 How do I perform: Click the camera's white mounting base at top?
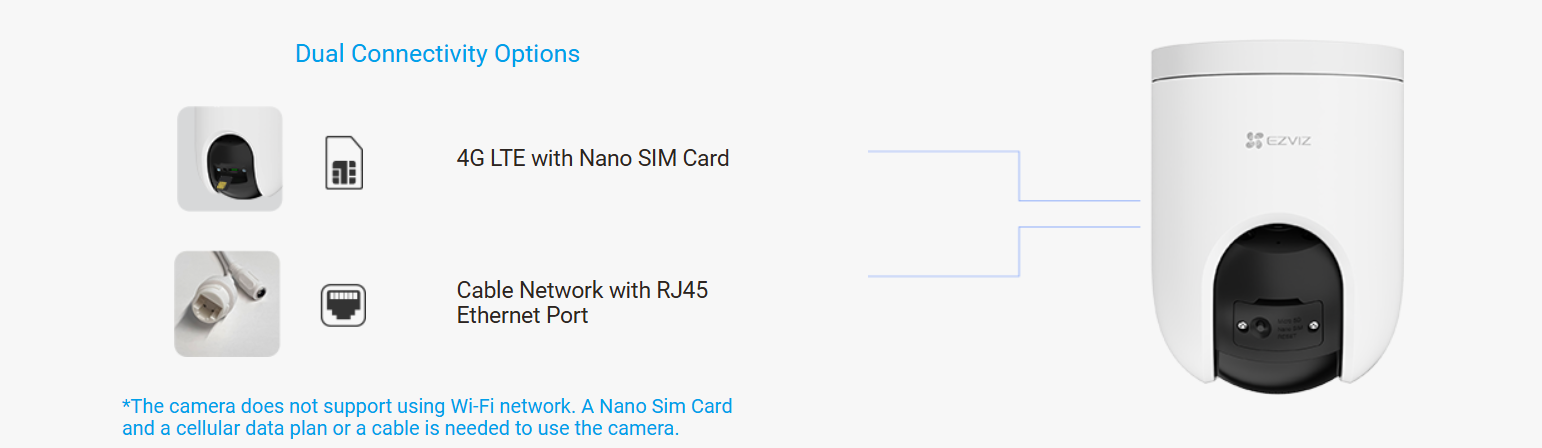[x=1277, y=62]
